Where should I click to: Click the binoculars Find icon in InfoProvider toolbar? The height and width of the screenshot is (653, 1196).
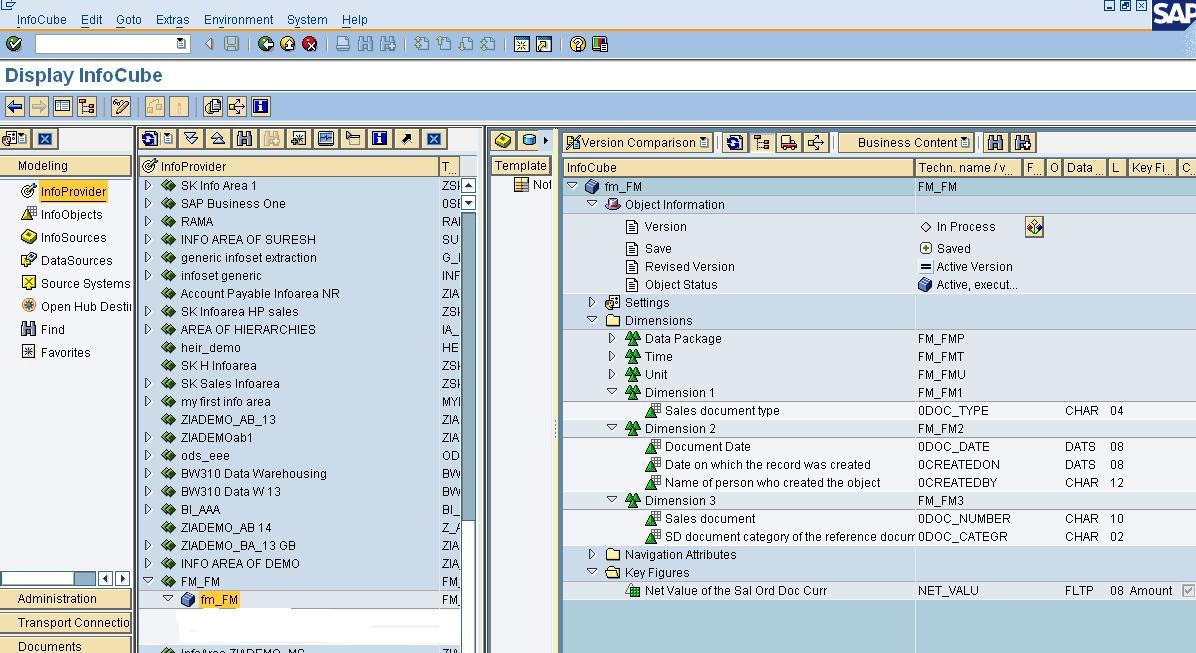tap(245, 139)
